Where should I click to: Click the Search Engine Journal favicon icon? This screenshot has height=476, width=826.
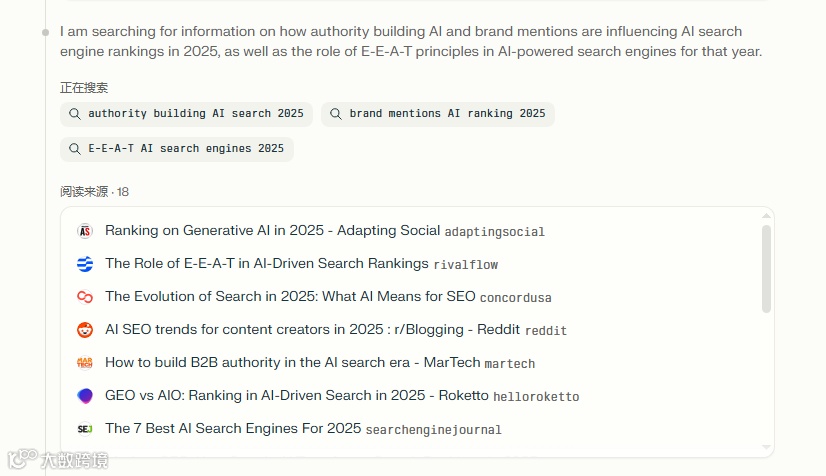(x=85, y=429)
